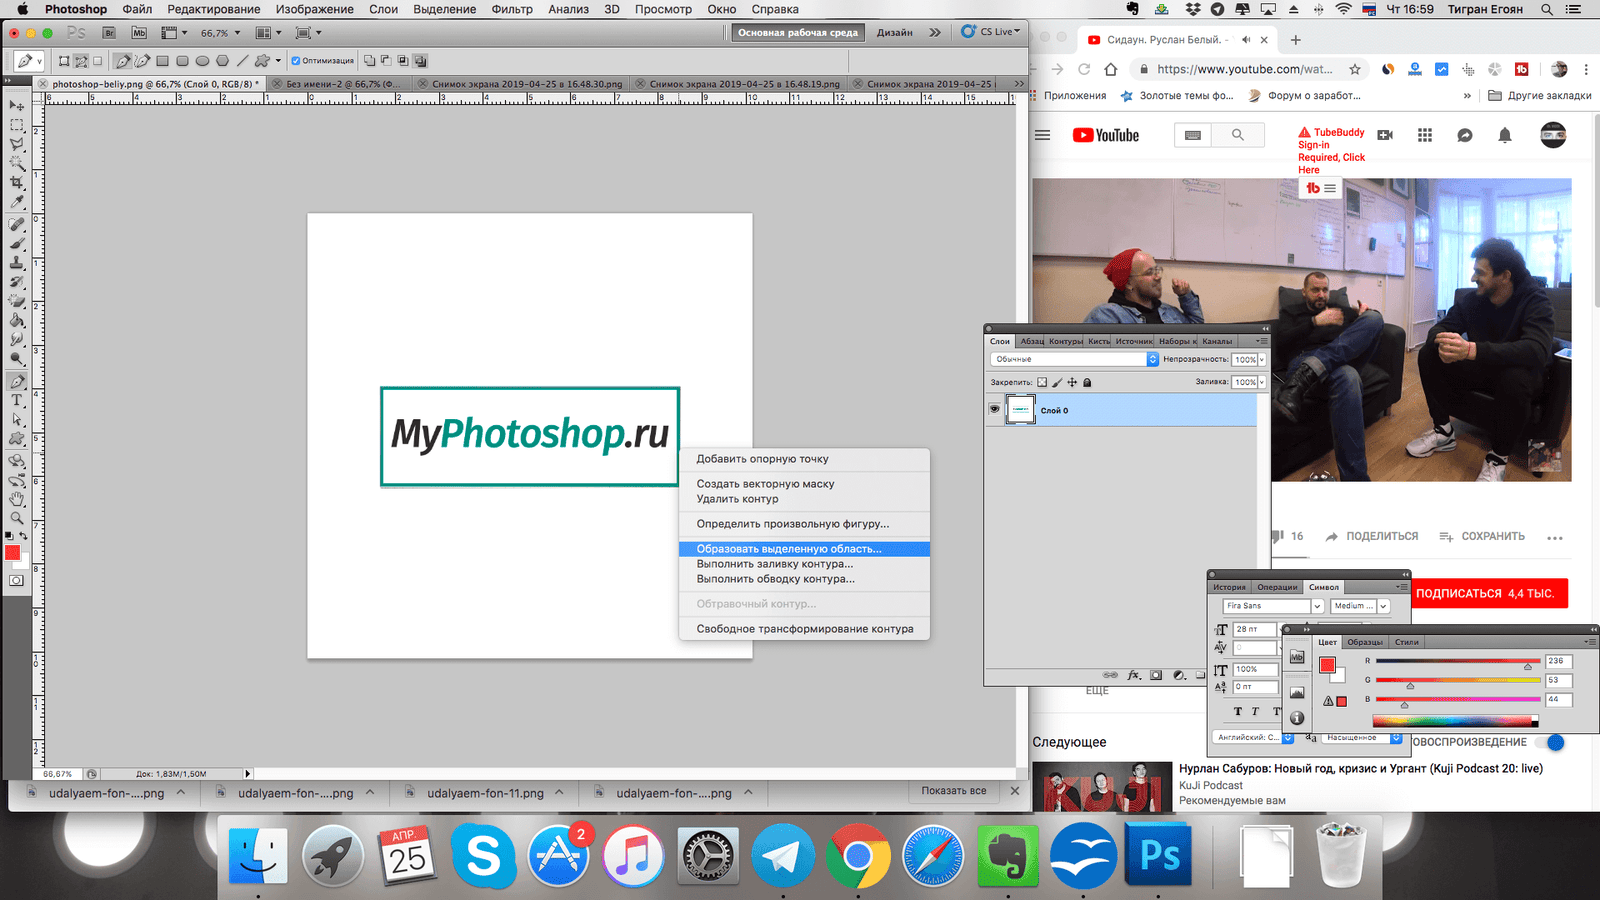Select the Horizontal Type tool
The height and width of the screenshot is (900, 1600).
click(x=17, y=400)
